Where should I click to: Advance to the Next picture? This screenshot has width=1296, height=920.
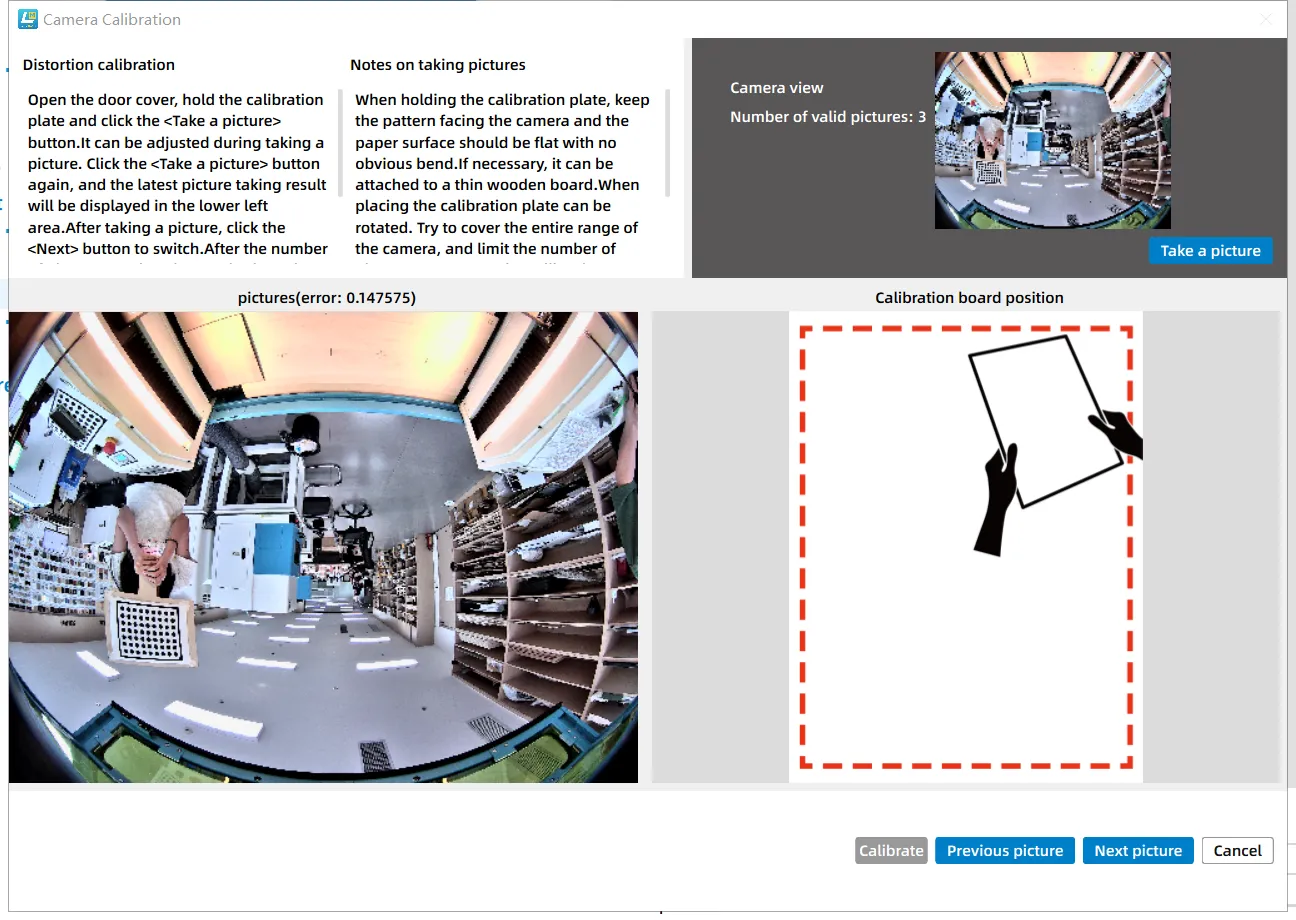pos(1137,851)
